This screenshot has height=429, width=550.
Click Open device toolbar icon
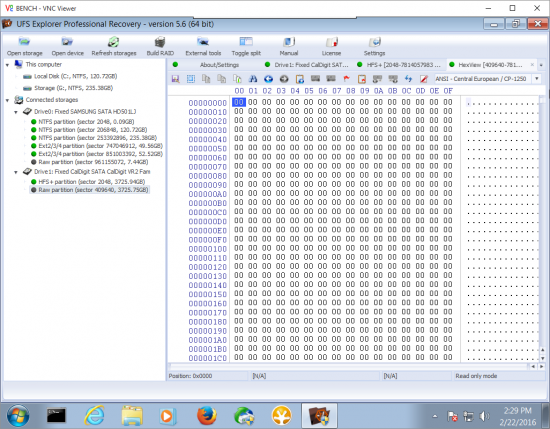coord(67,46)
